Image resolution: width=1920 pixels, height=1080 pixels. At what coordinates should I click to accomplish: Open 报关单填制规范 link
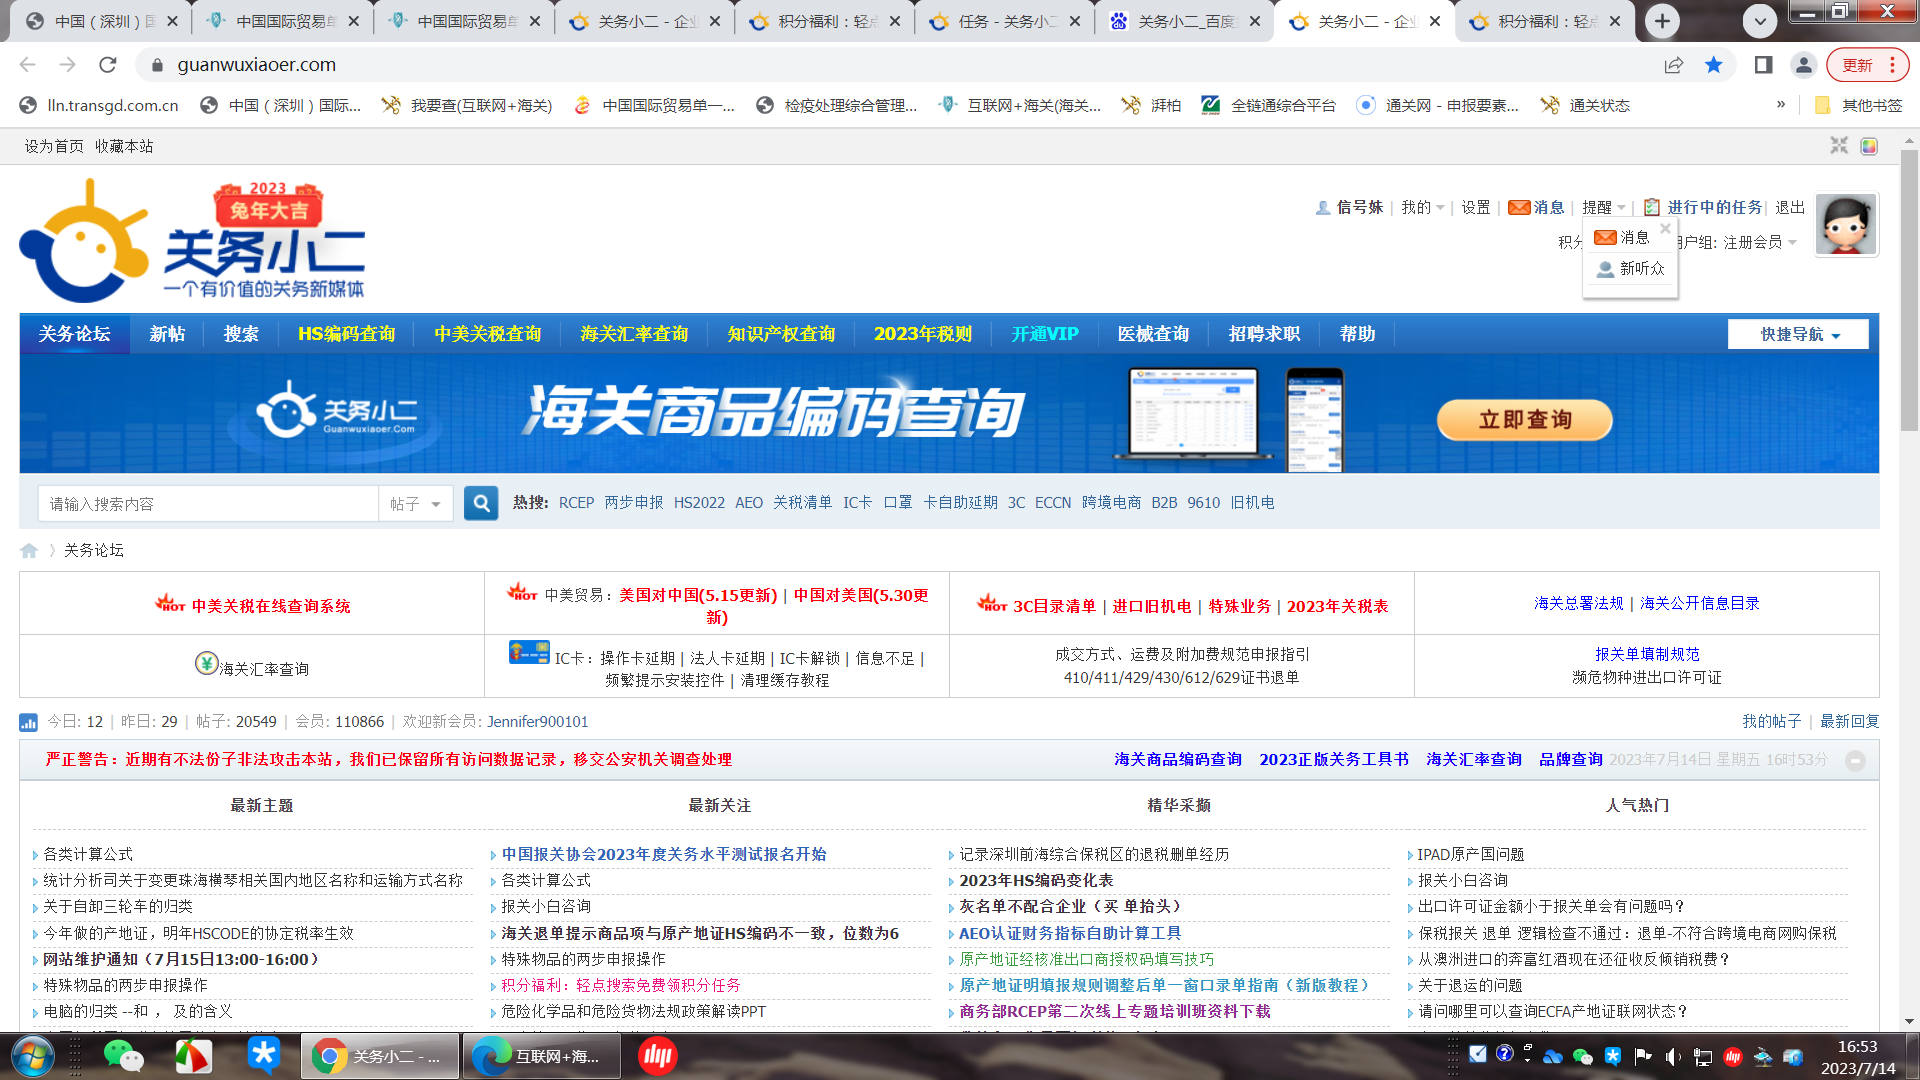pos(1647,654)
